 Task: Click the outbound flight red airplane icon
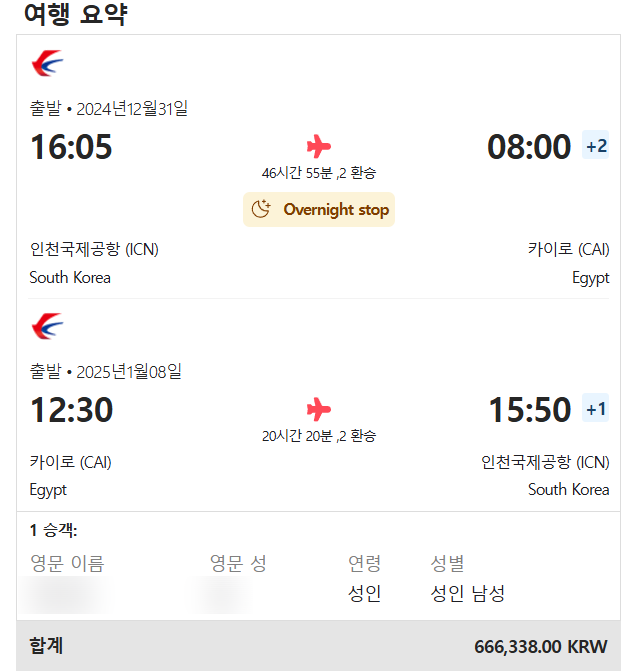(x=319, y=147)
